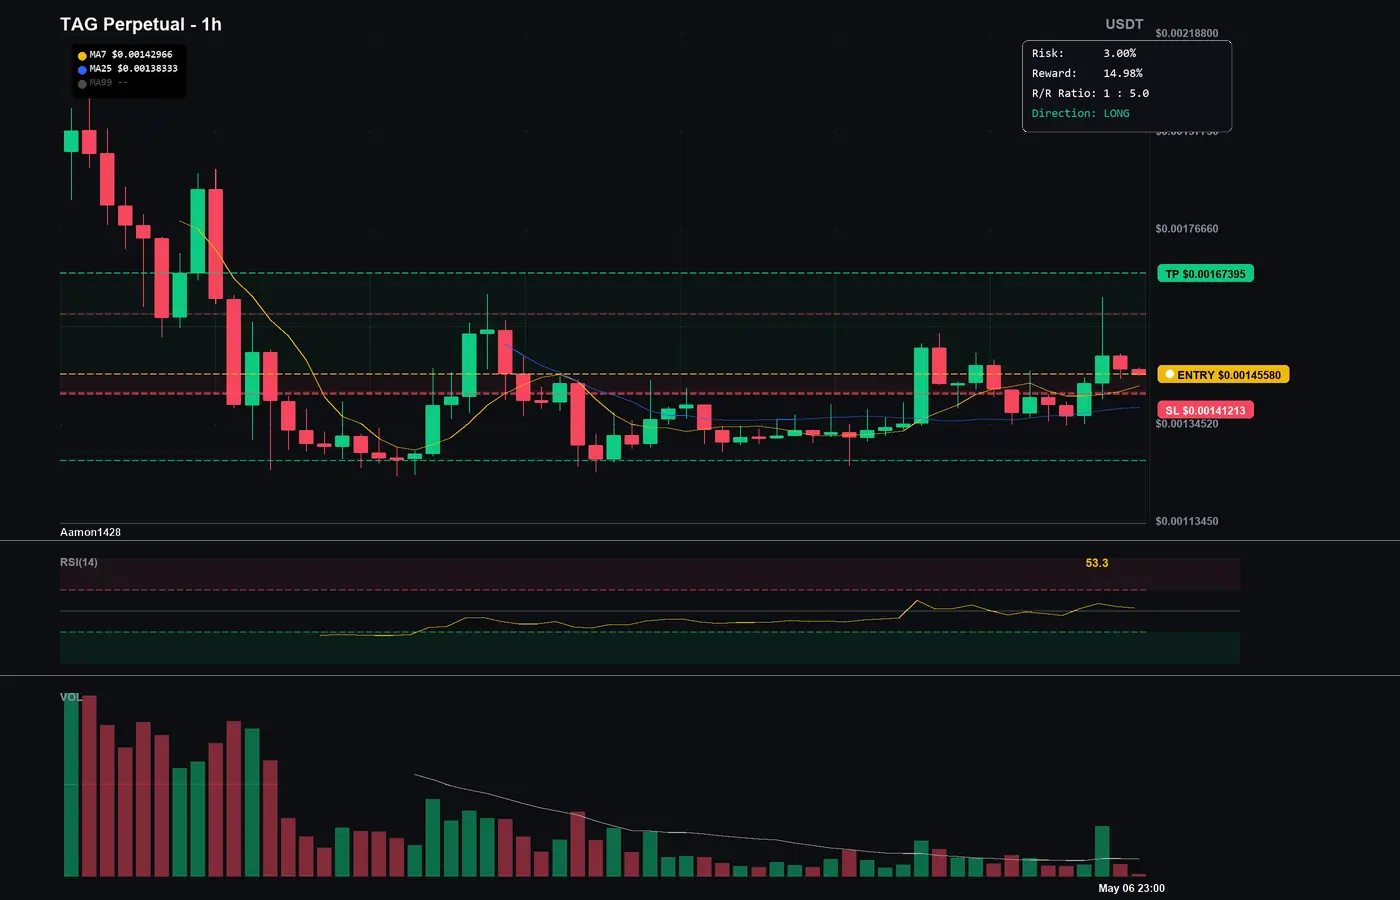Click the $0.00134520 price axis label
Viewport: 1400px width, 900px height.
tap(1187, 424)
